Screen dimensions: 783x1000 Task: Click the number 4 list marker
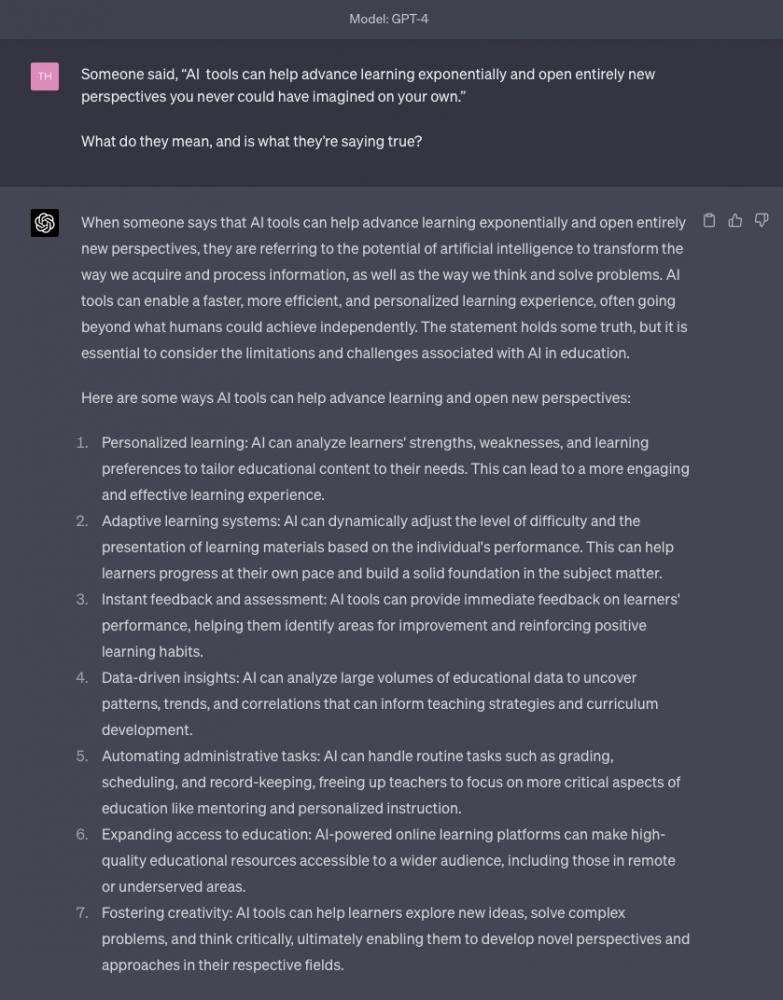pyautogui.click(x=82, y=678)
